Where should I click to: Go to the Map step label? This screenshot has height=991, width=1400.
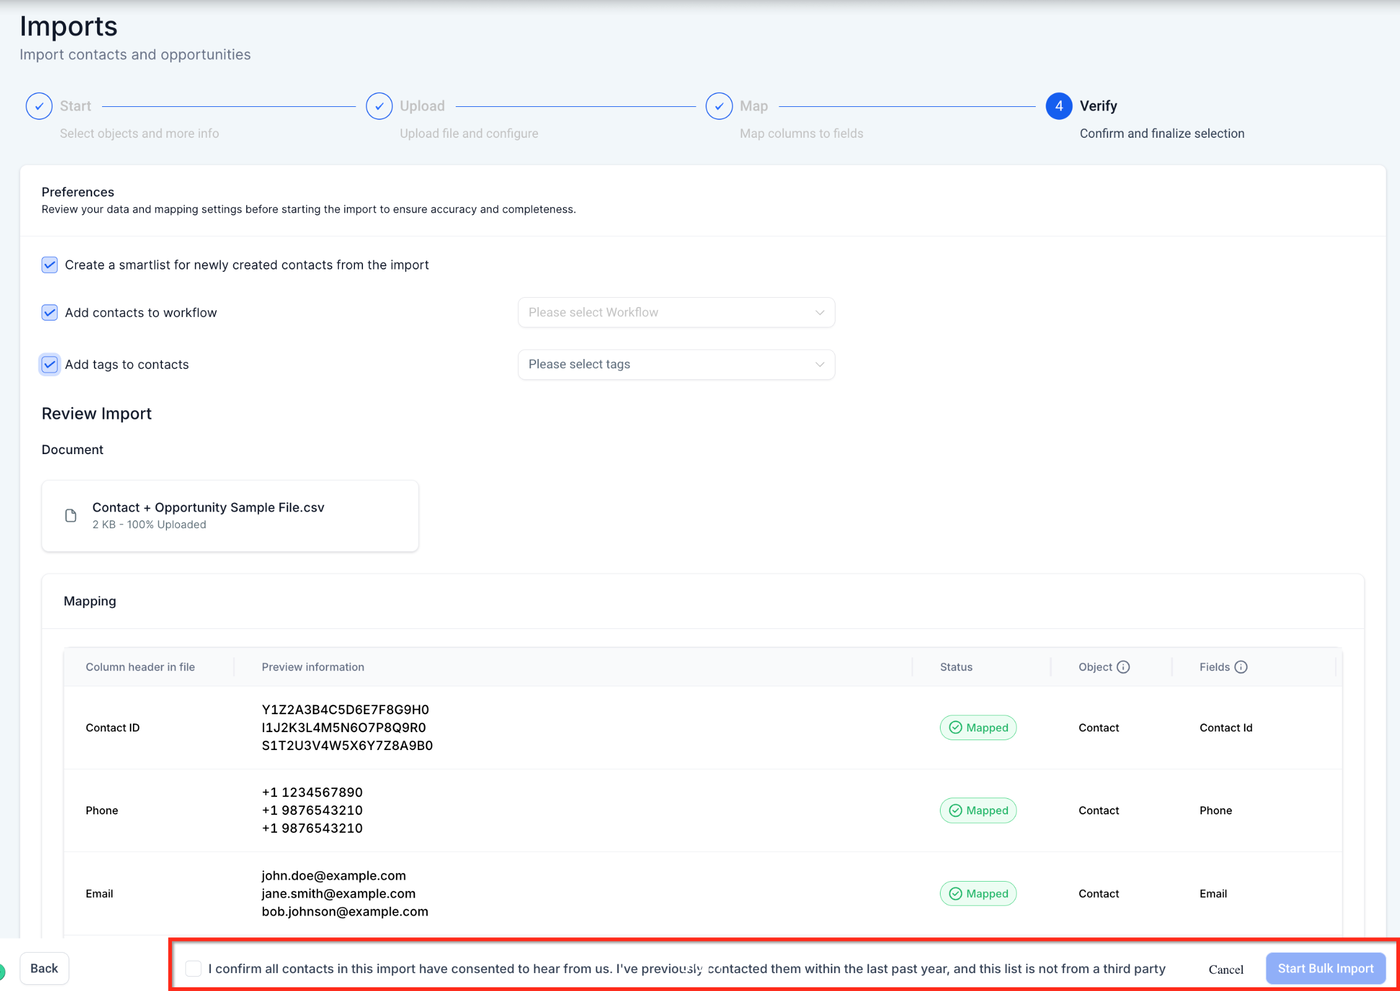tap(754, 106)
